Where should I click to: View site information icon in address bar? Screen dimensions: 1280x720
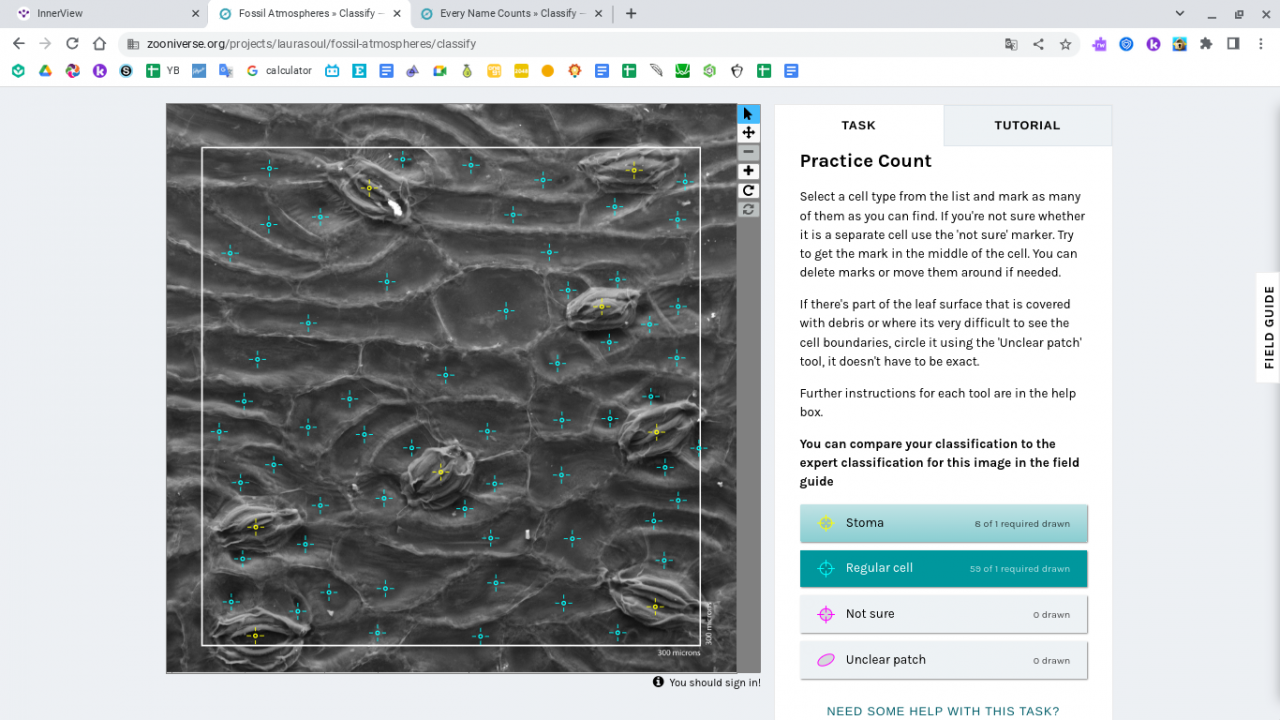coord(133,44)
